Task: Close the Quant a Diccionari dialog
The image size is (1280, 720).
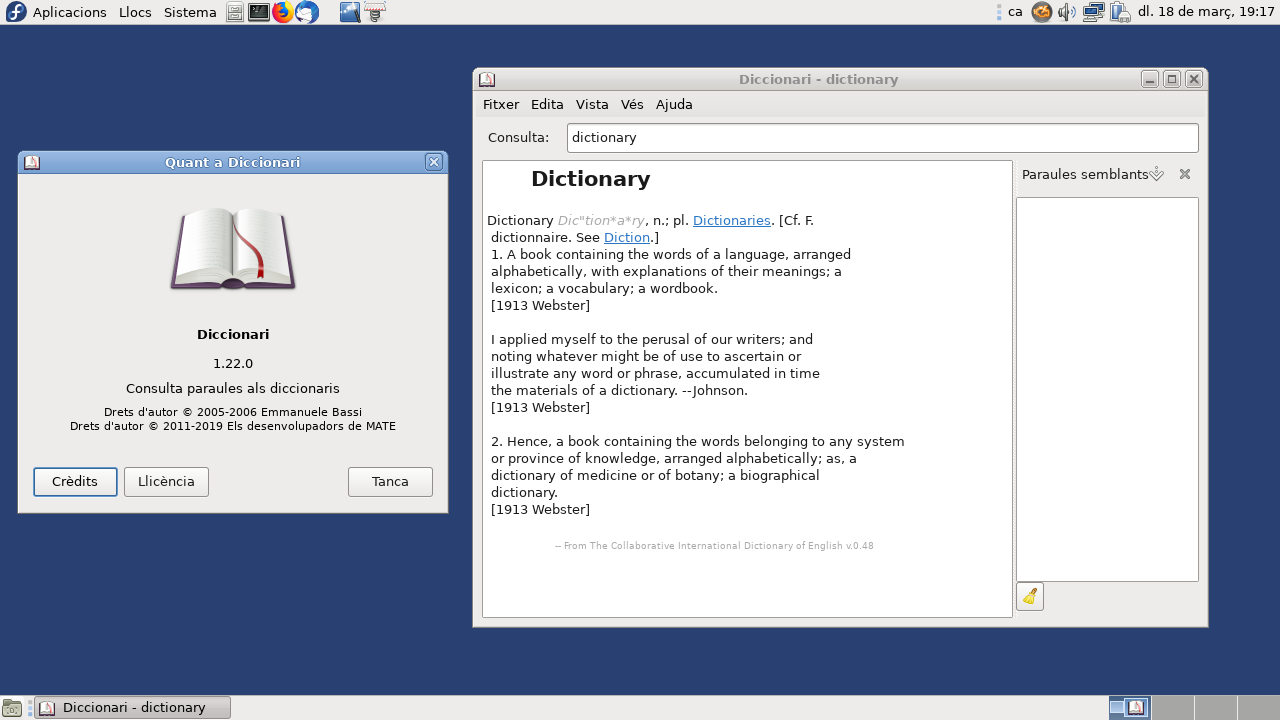Action: click(433, 162)
